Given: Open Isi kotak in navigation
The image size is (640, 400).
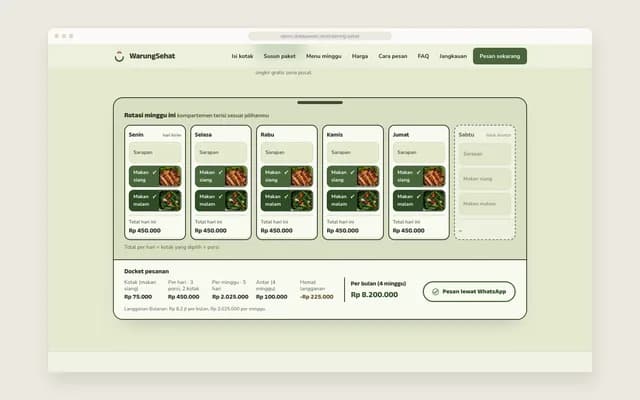Looking at the screenshot, I should tap(242, 56).
